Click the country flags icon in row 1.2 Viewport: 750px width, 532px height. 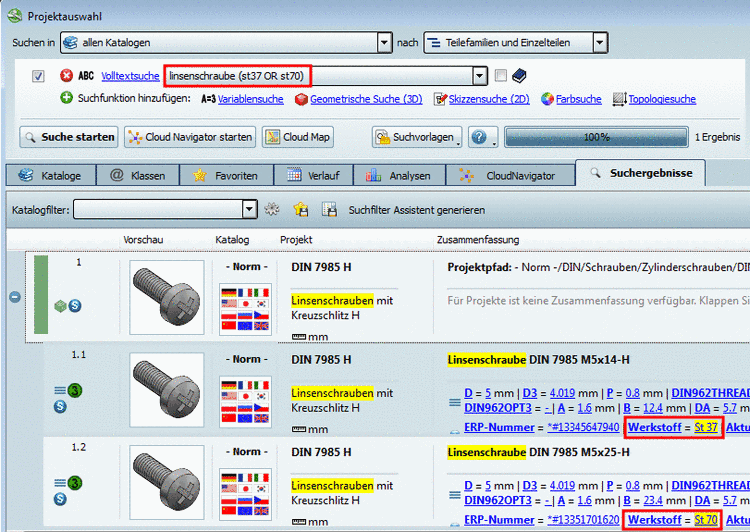coord(245,494)
